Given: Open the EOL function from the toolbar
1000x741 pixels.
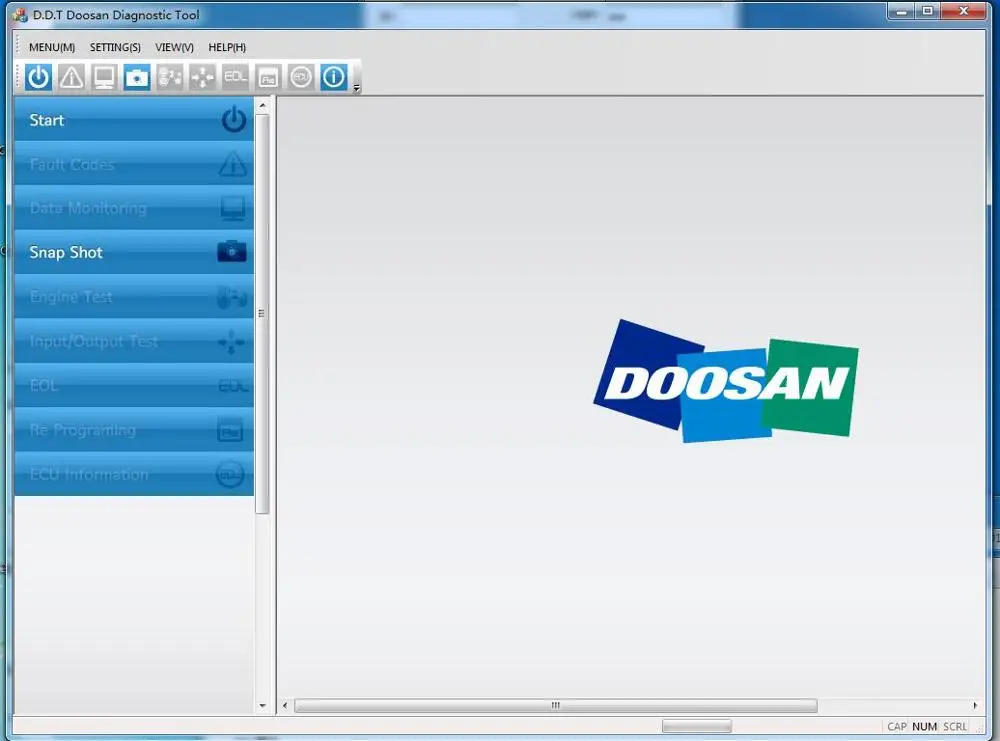Looking at the screenshot, I should [234, 76].
